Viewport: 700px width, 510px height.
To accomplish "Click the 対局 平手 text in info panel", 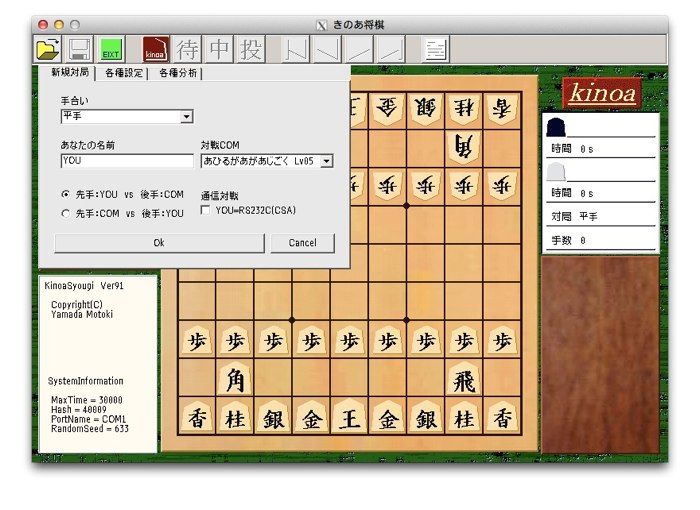I will [574, 217].
